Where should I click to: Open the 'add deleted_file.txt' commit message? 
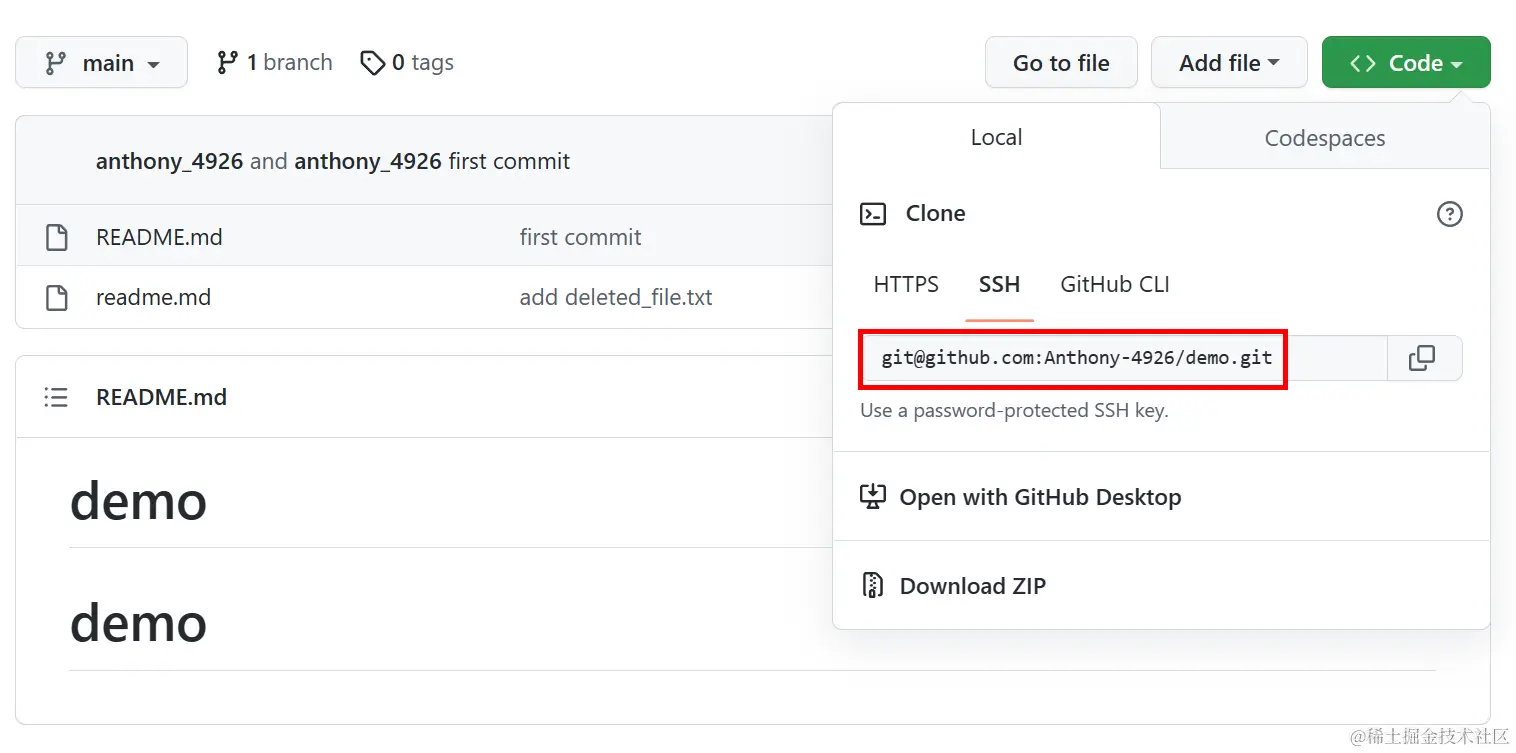pos(616,297)
